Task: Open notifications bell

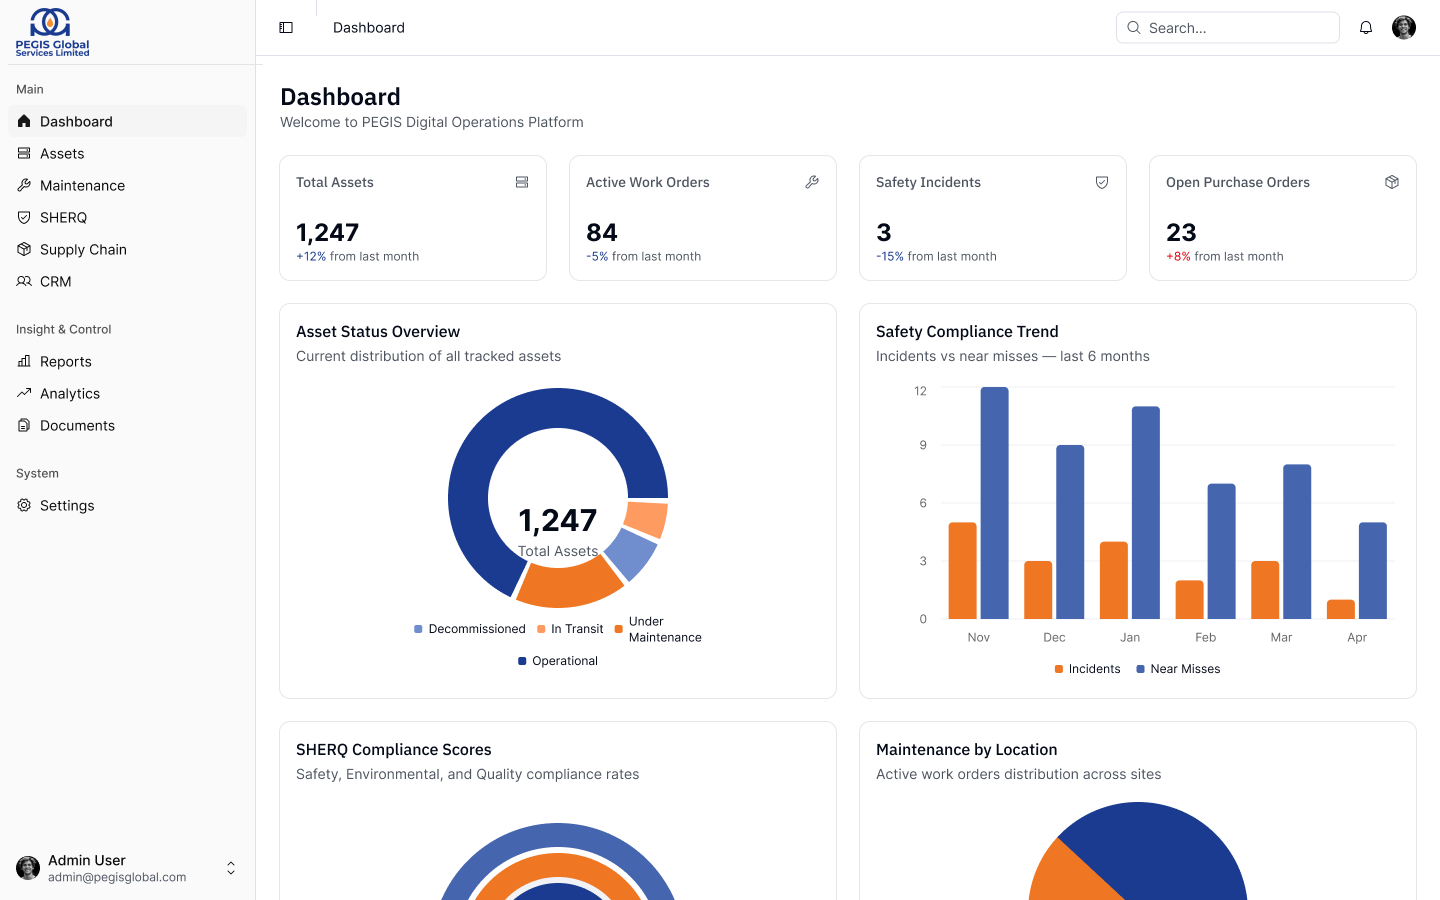Action: [1366, 28]
